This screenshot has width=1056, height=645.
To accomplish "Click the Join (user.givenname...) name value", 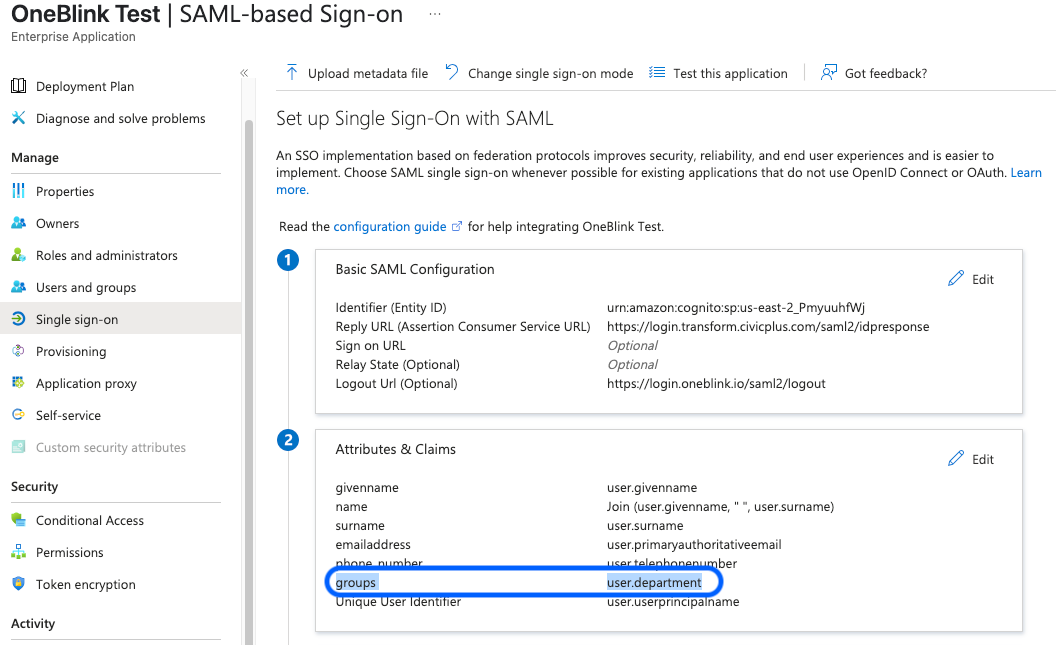I will pos(720,507).
